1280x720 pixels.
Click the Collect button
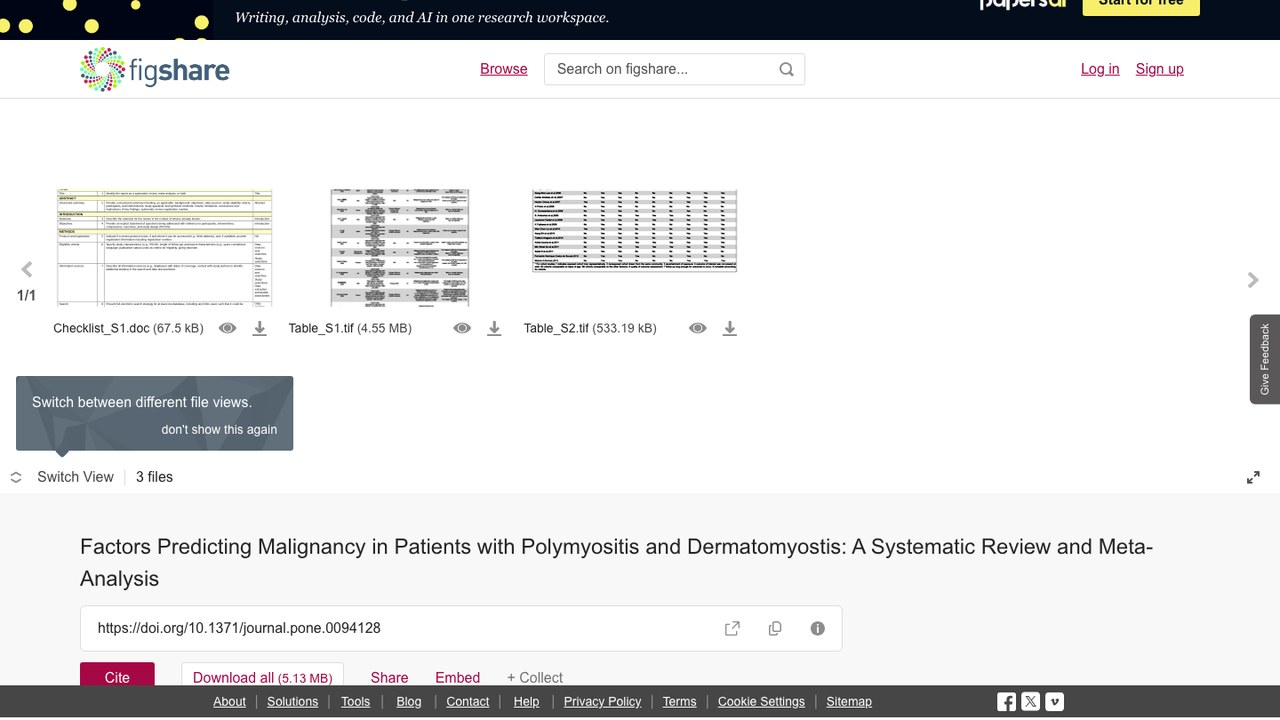pos(535,677)
